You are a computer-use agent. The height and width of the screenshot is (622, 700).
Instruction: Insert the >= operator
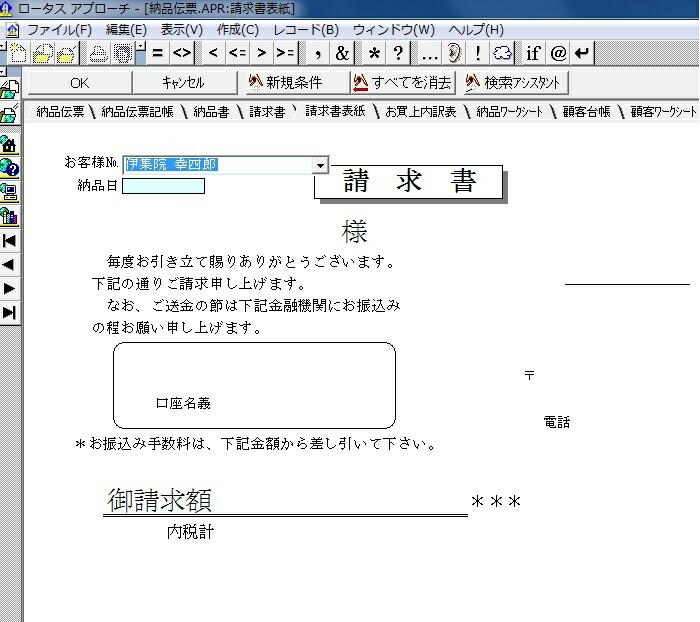pos(285,53)
